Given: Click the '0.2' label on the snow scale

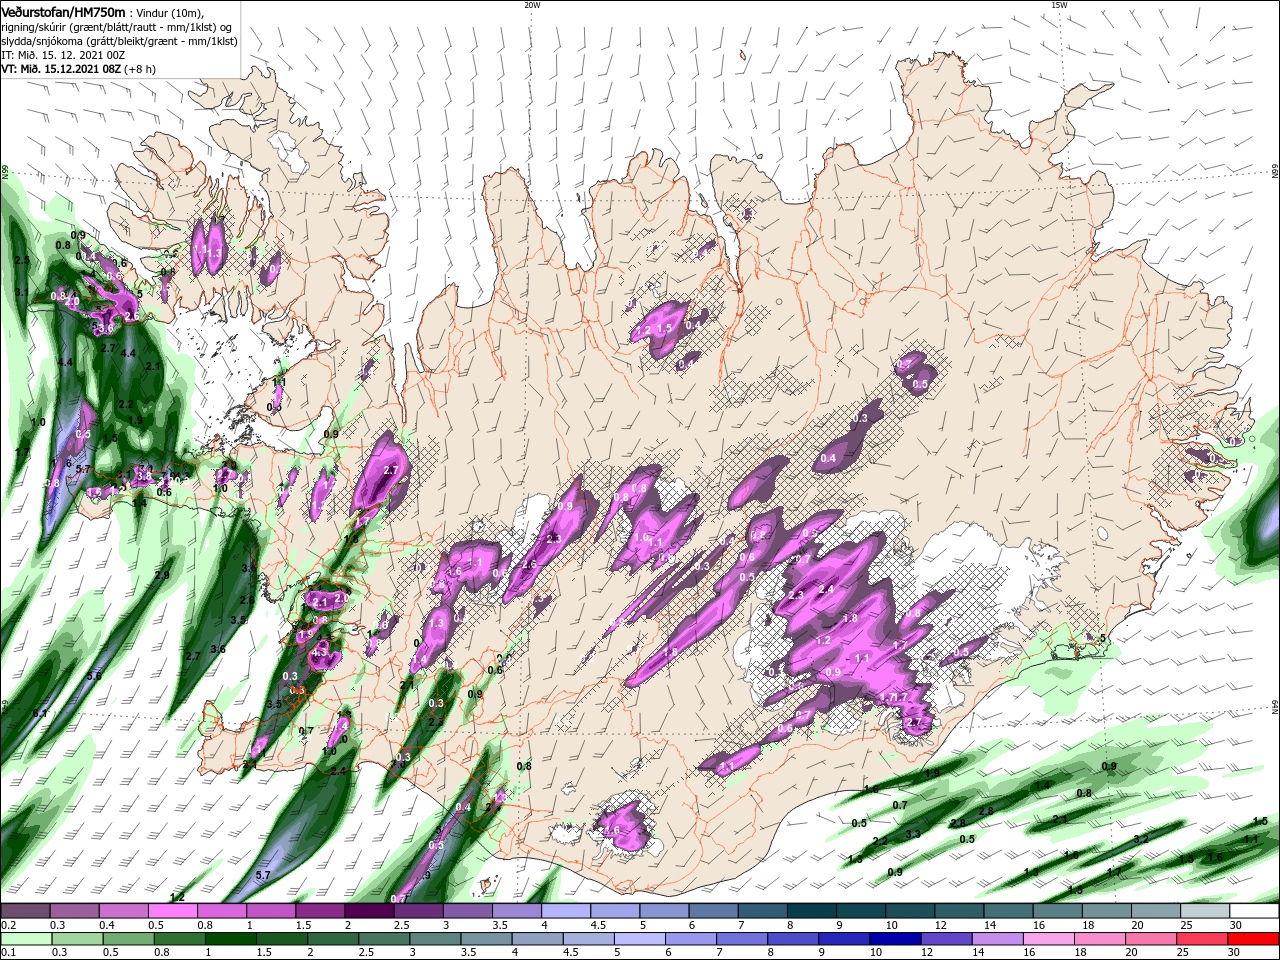Looking at the screenshot, I should [8, 925].
